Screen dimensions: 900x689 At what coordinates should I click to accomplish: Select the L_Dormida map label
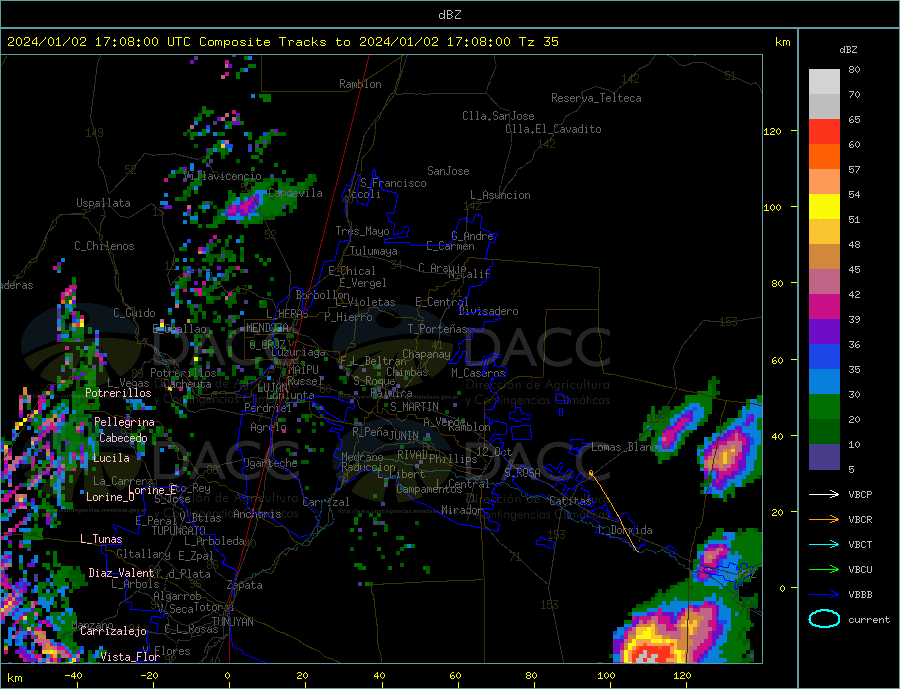click(x=626, y=530)
